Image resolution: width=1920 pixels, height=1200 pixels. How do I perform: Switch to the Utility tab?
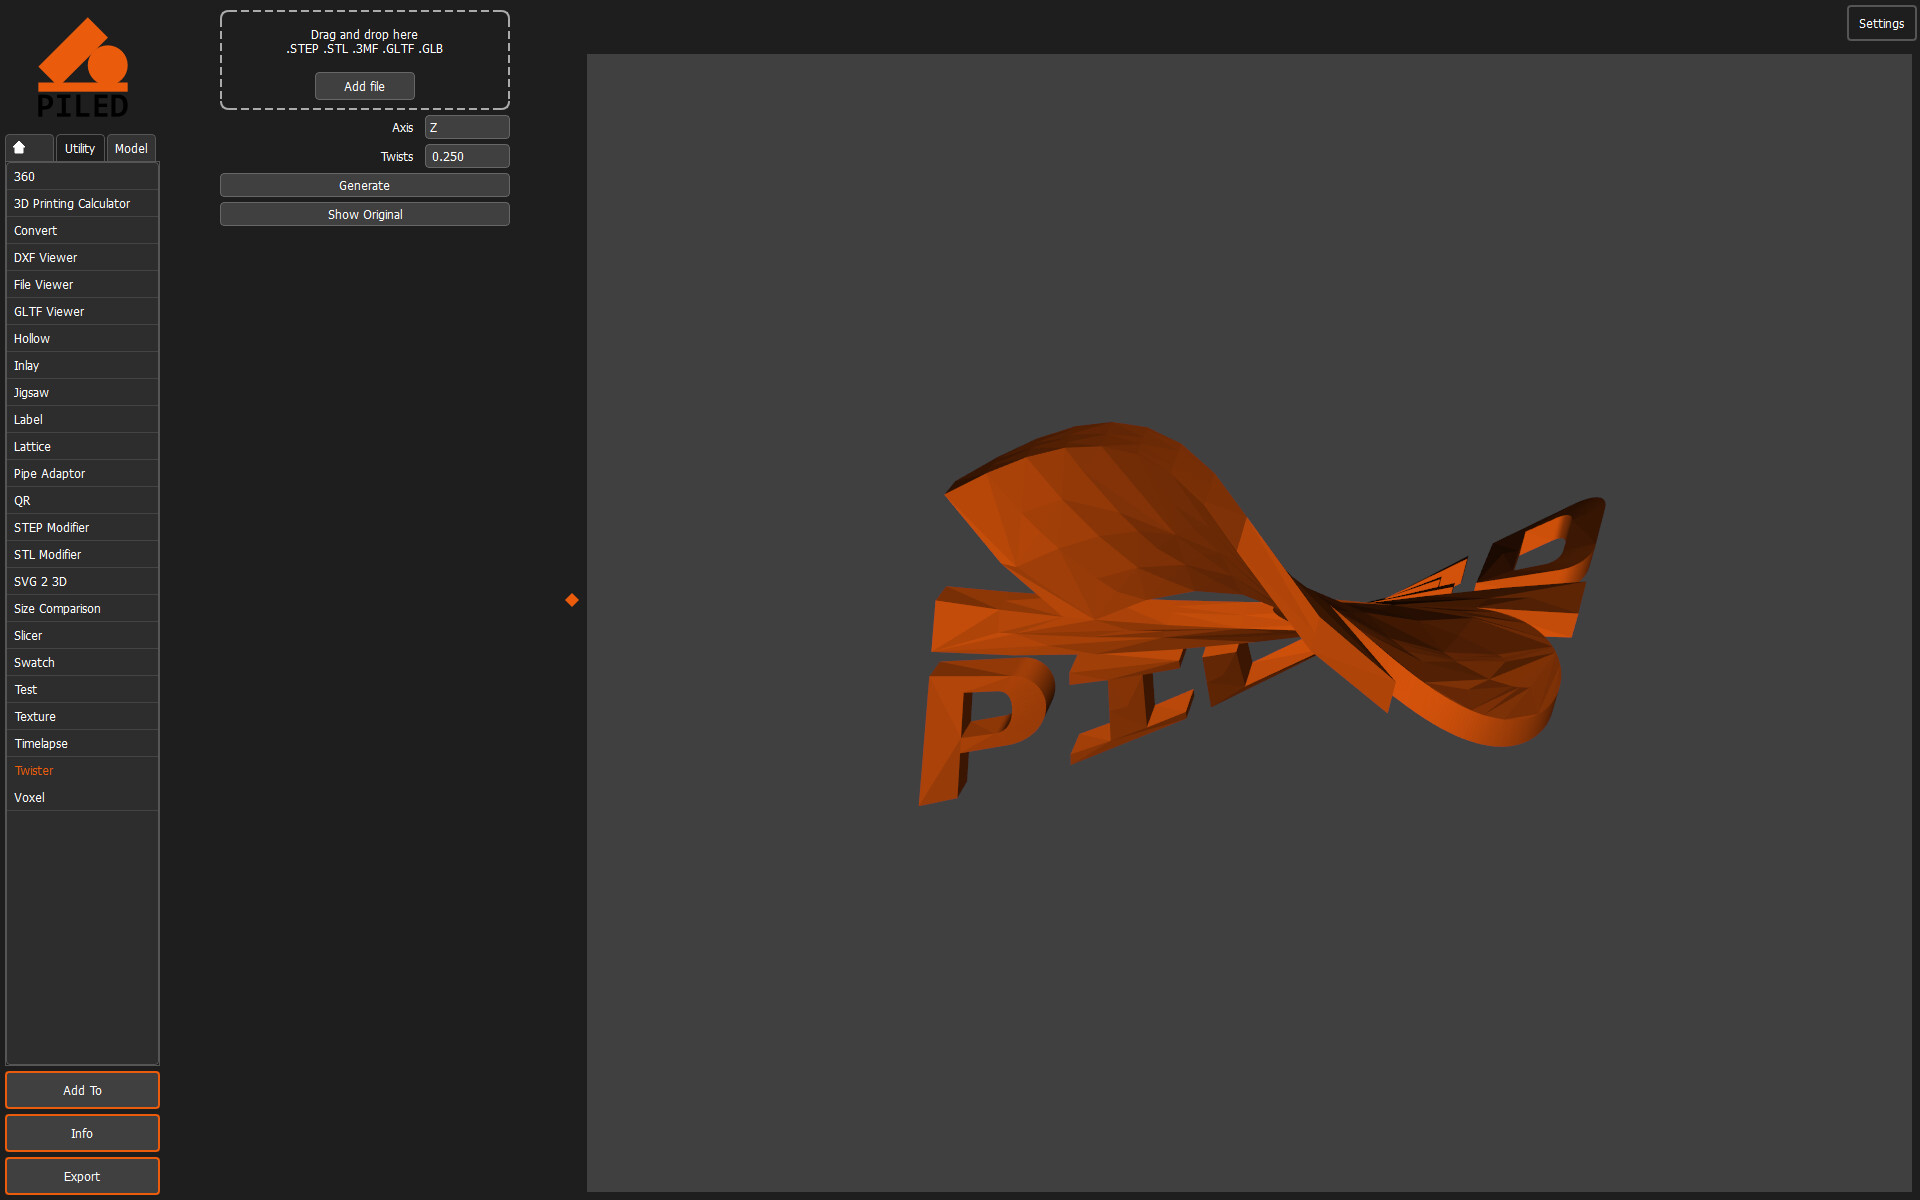pos(80,148)
